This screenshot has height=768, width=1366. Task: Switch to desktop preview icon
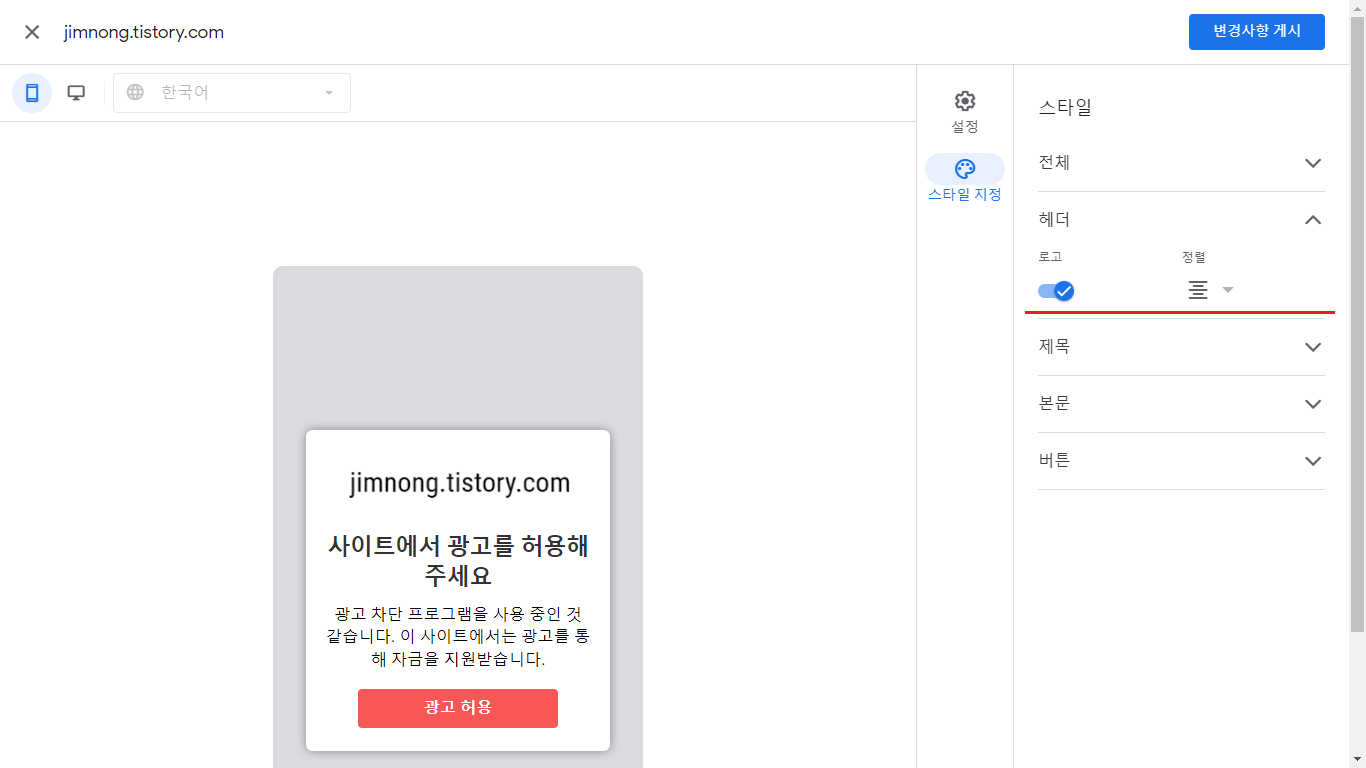[x=76, y=93]
